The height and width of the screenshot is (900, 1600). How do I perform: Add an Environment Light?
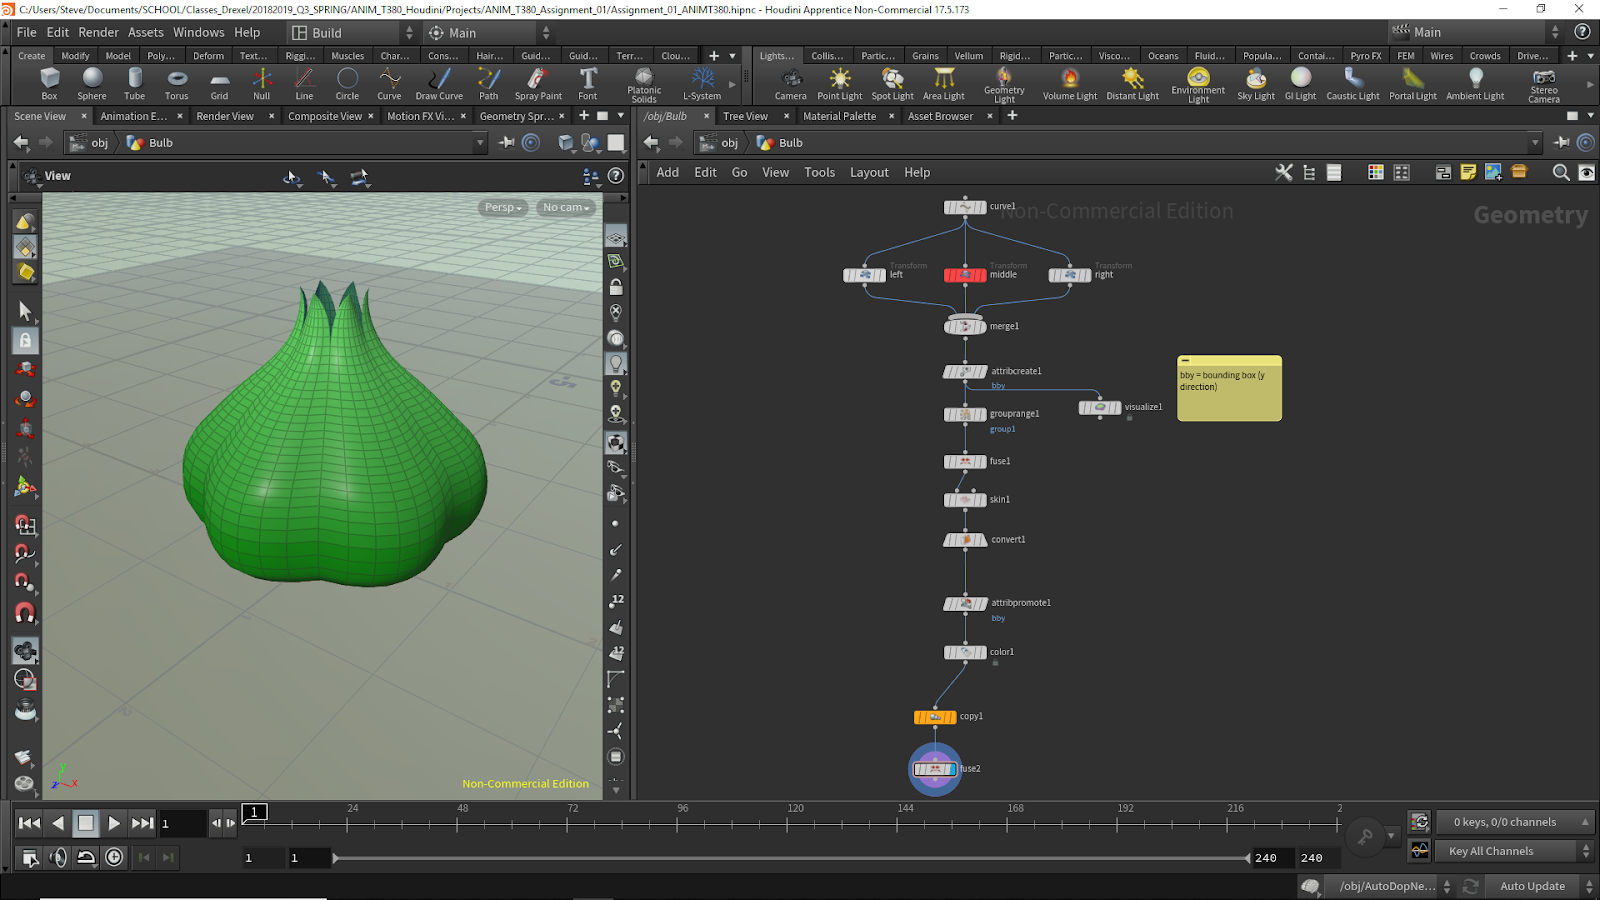[x=1198, y=85]
